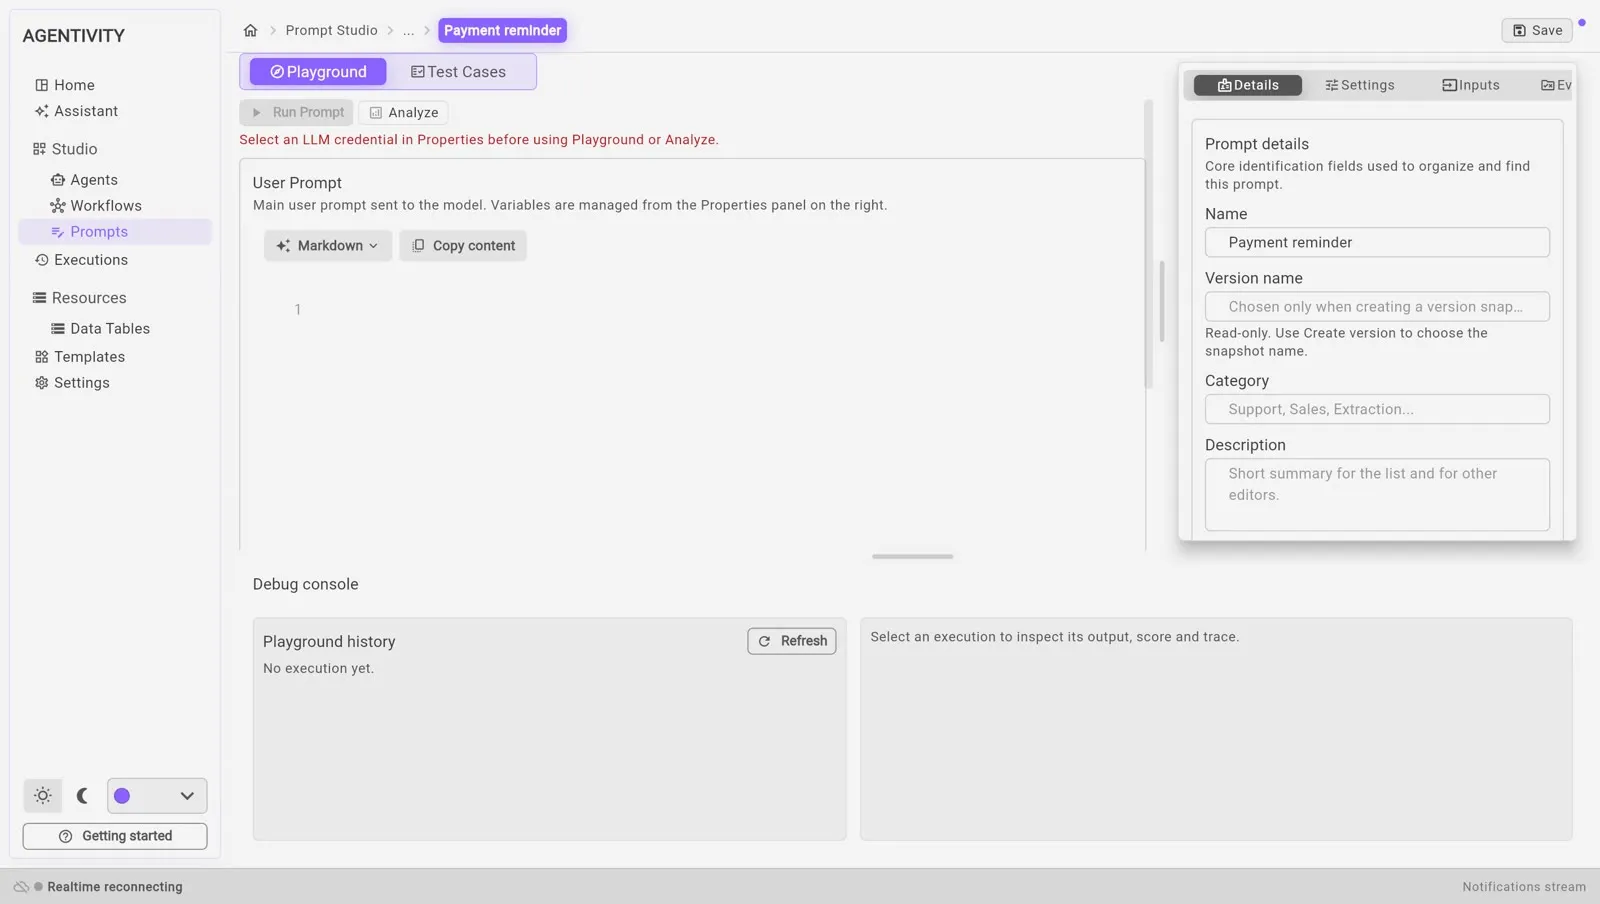The width and height of the screenshot is (1600, 904).
Task: Expand the collapsed breadcrumb ellipsis
Action: 408,30
